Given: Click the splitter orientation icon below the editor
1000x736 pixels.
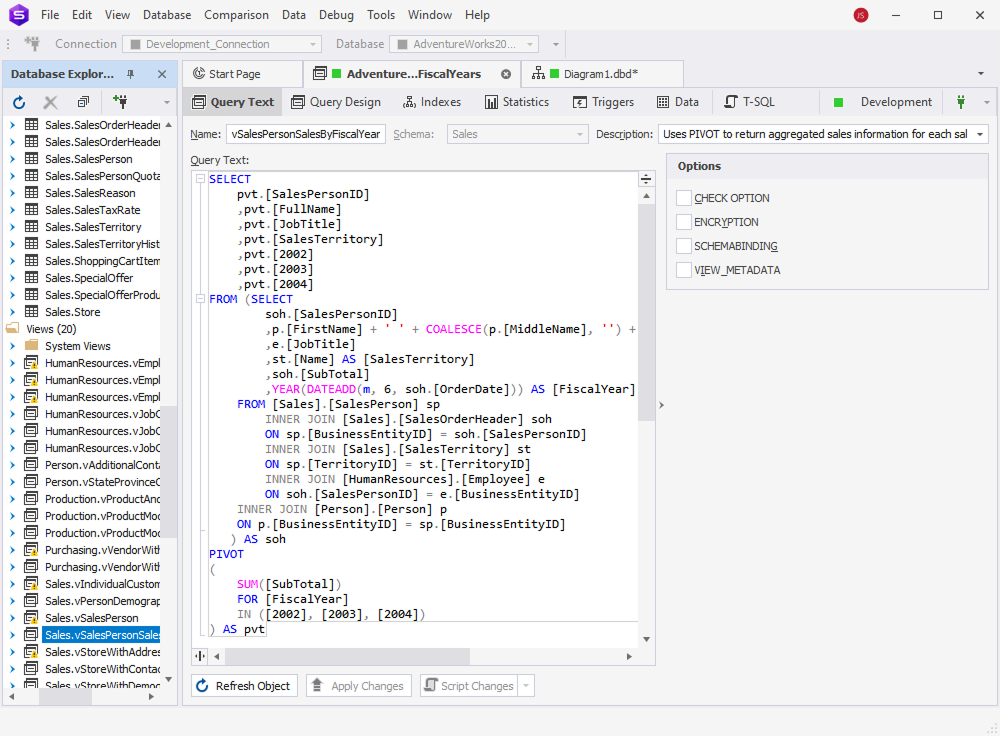Looking at the screenshot, I should tap(199, 656).
